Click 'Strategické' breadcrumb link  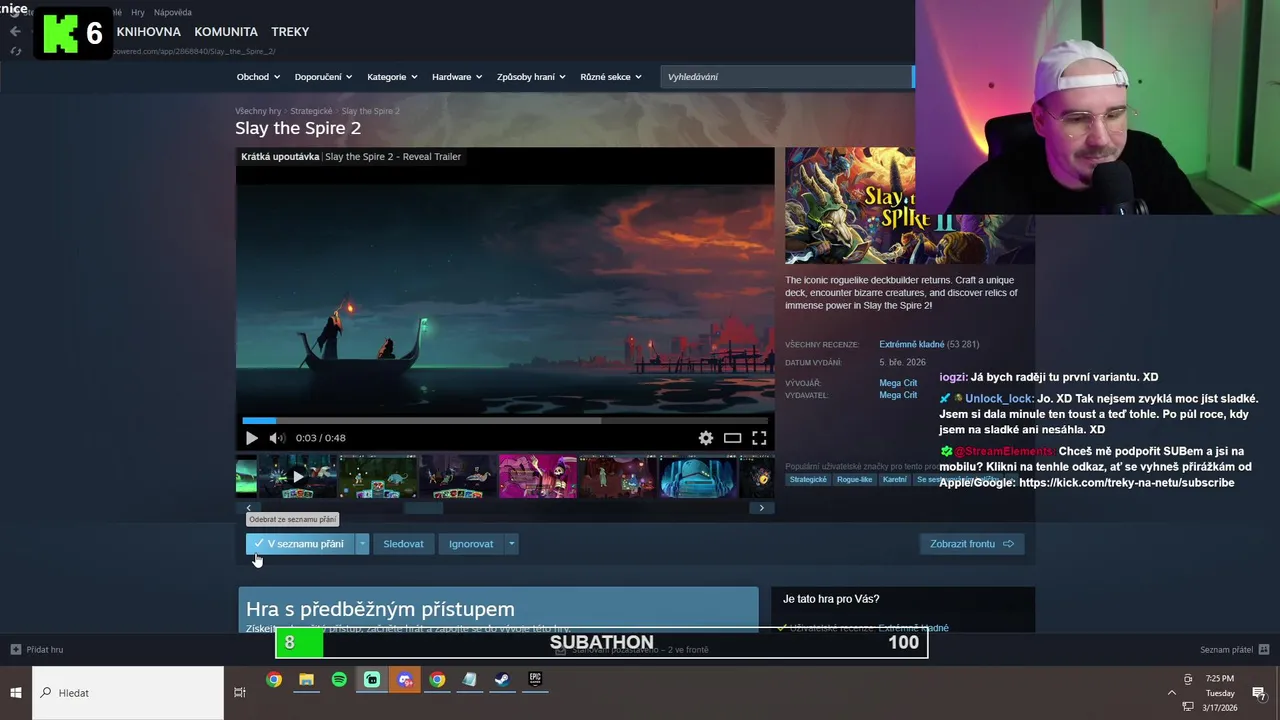pyautogui.click(x=311, y=111)
